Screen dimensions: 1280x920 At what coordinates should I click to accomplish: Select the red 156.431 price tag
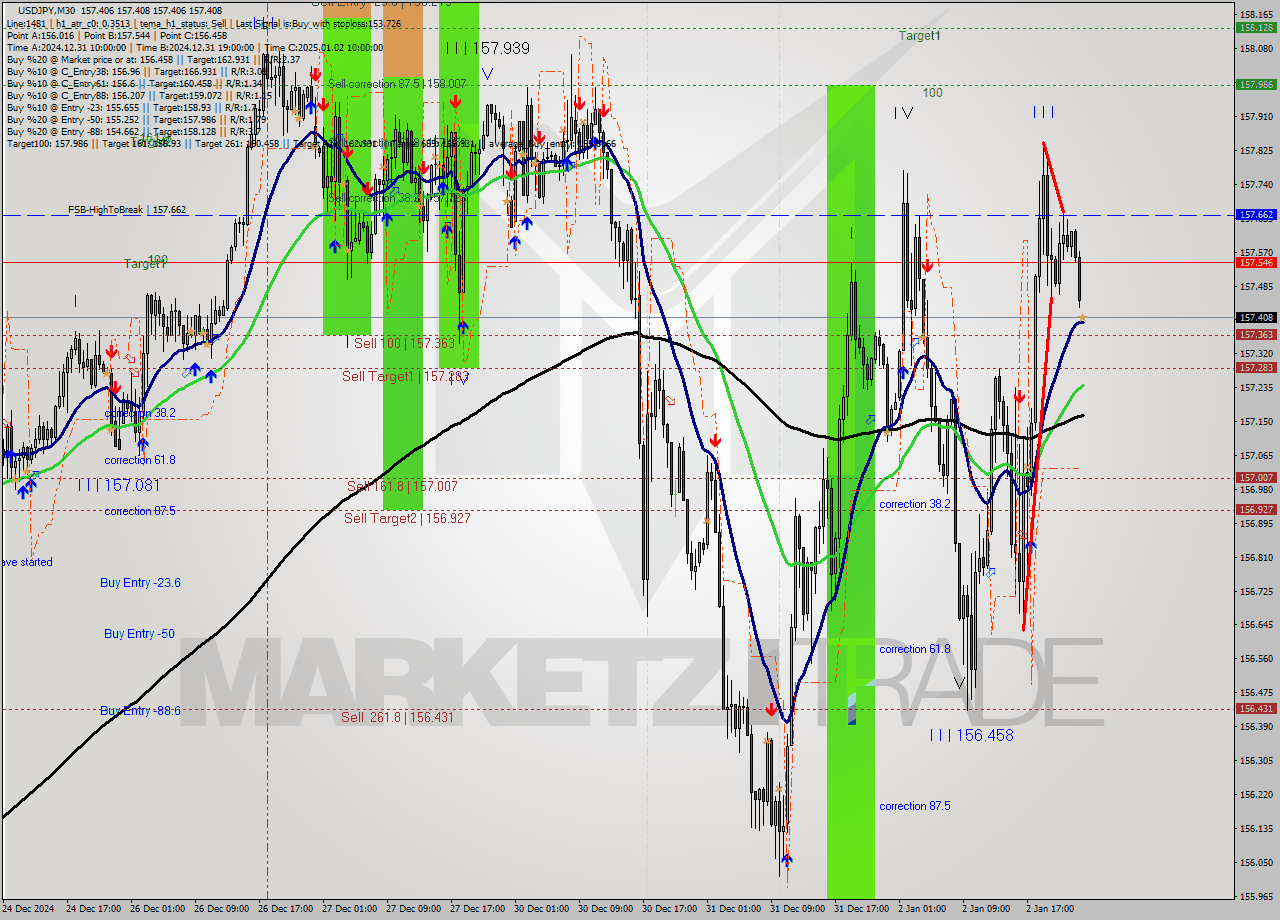[1256, 708]
